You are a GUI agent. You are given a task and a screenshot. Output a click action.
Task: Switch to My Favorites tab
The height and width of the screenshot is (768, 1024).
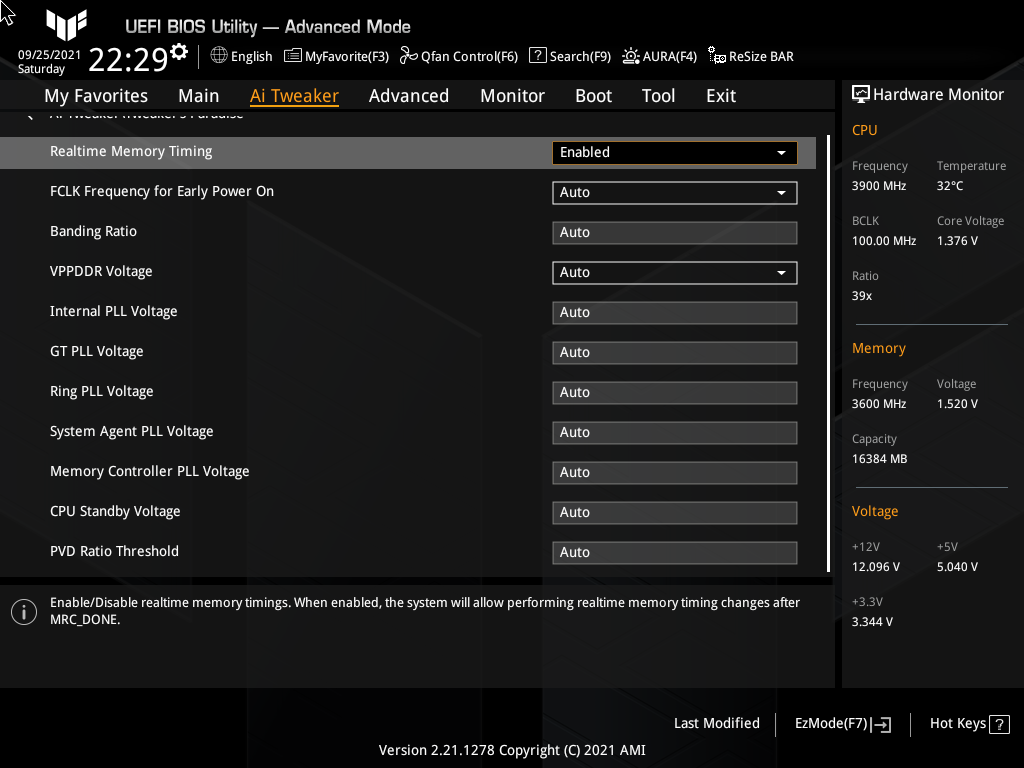[x=96, y=96]
